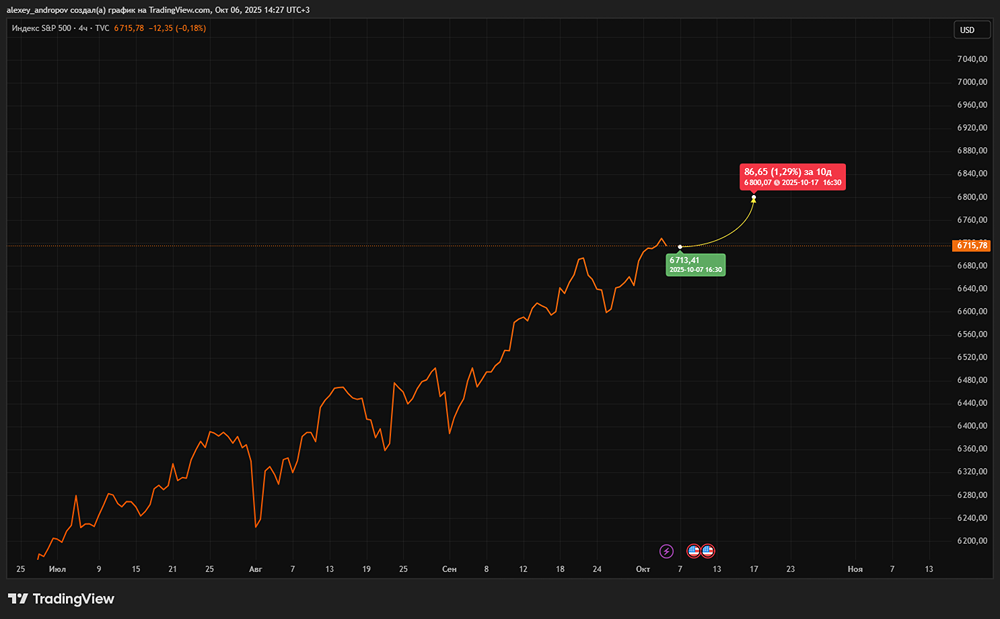This screenshot has height=619, width=1000.
Task: Select the Ноя label on the time axis
Action: click(x=855, y=567)
